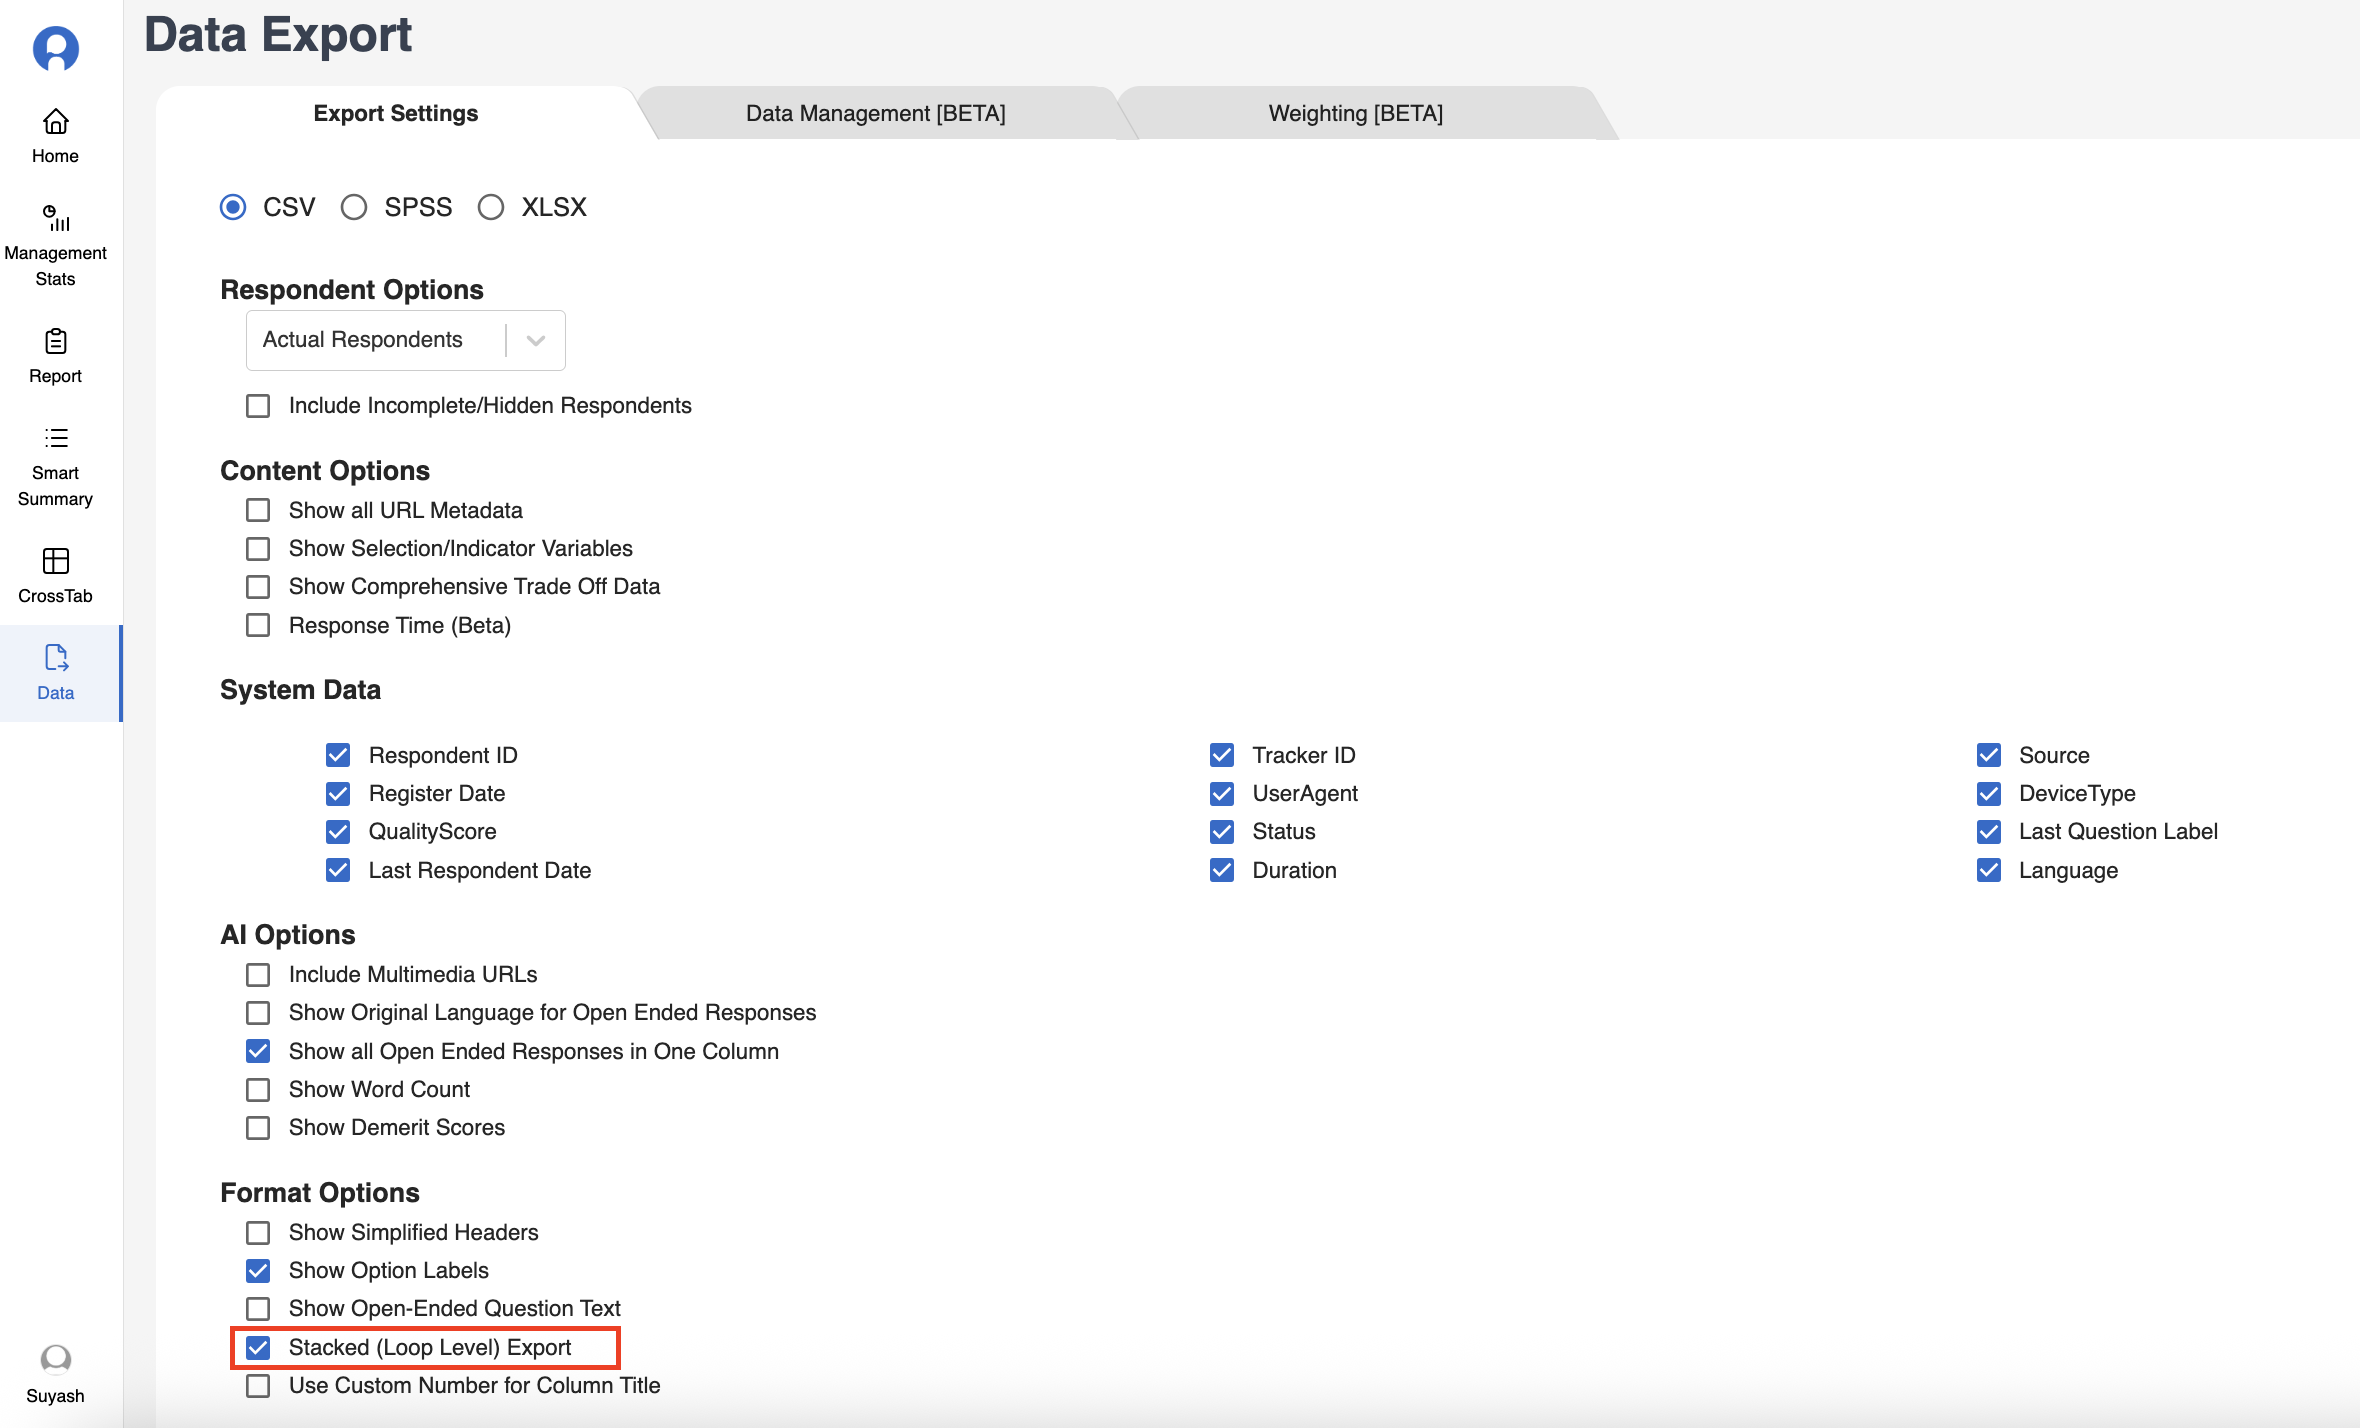2360x1428 pixels.
Task: Open the CrossTab grid icon
Action: 55,561
